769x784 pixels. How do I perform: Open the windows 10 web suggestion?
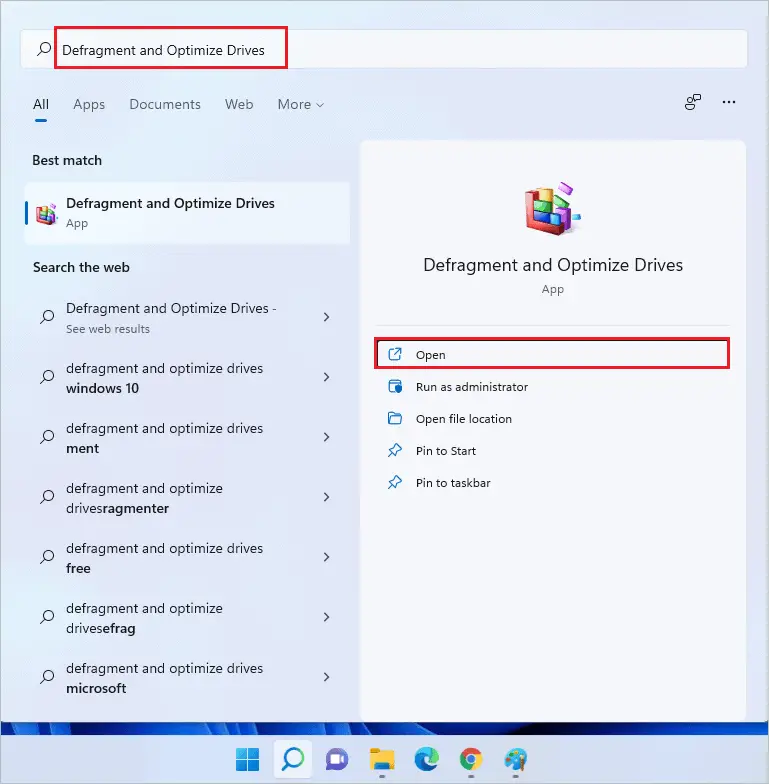187,377
